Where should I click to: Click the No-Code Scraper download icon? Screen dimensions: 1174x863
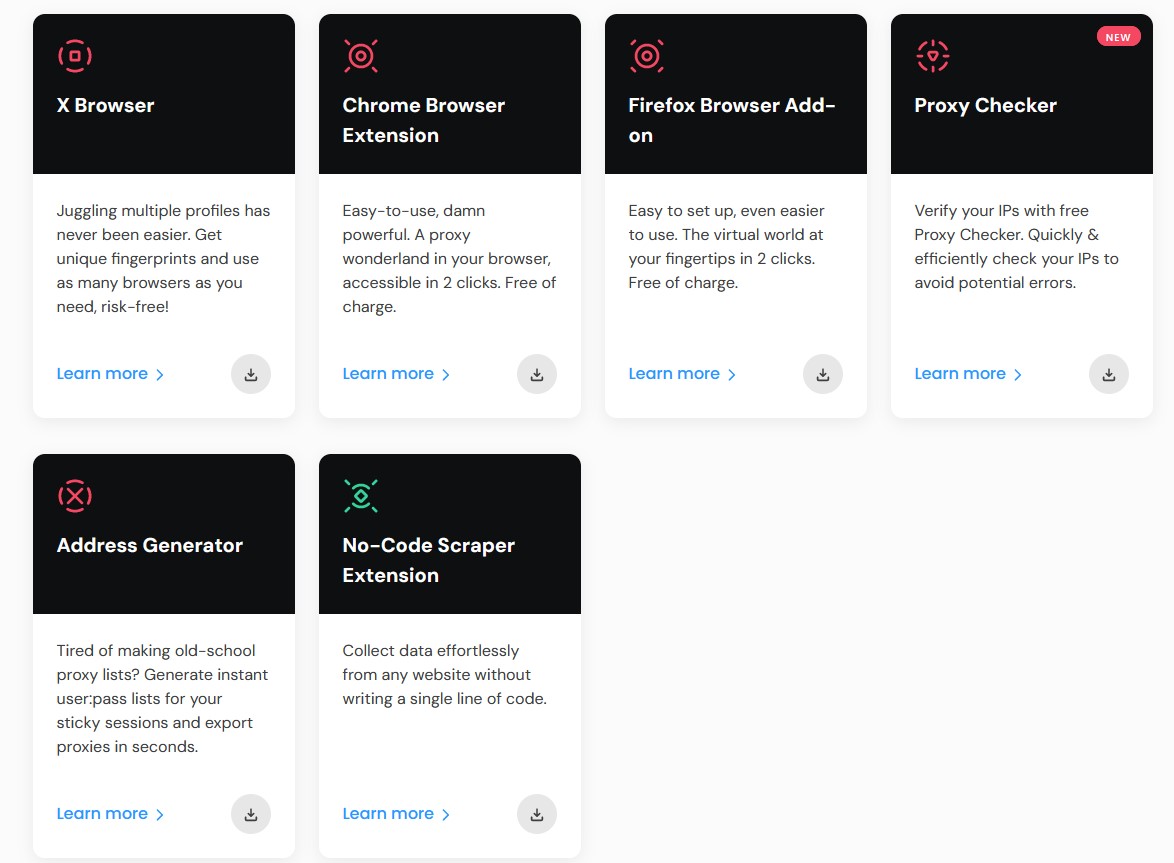point(537,813)
